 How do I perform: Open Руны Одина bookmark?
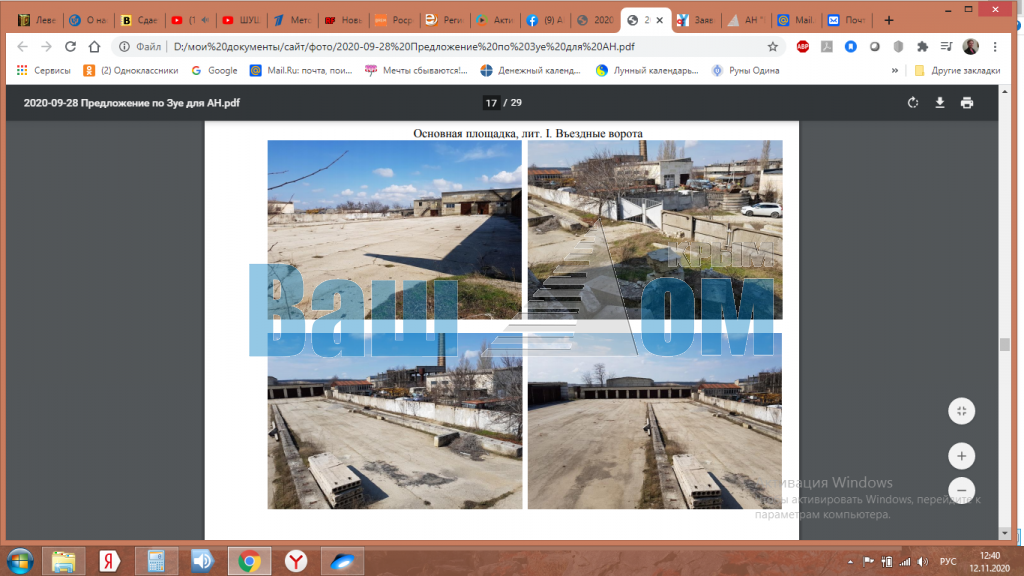pyautogui.click(x=745, y=71)
